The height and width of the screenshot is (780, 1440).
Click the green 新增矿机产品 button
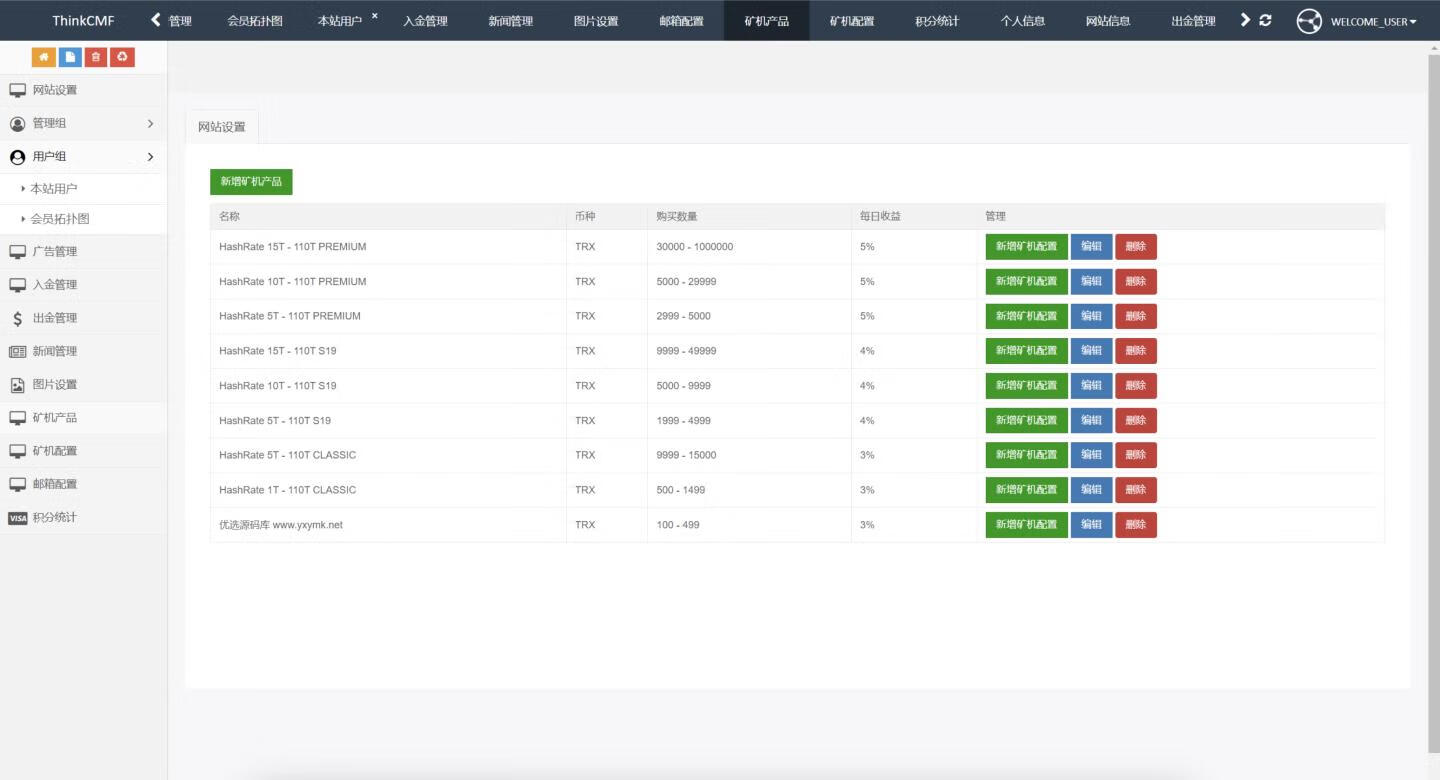[x=251, y=182]
